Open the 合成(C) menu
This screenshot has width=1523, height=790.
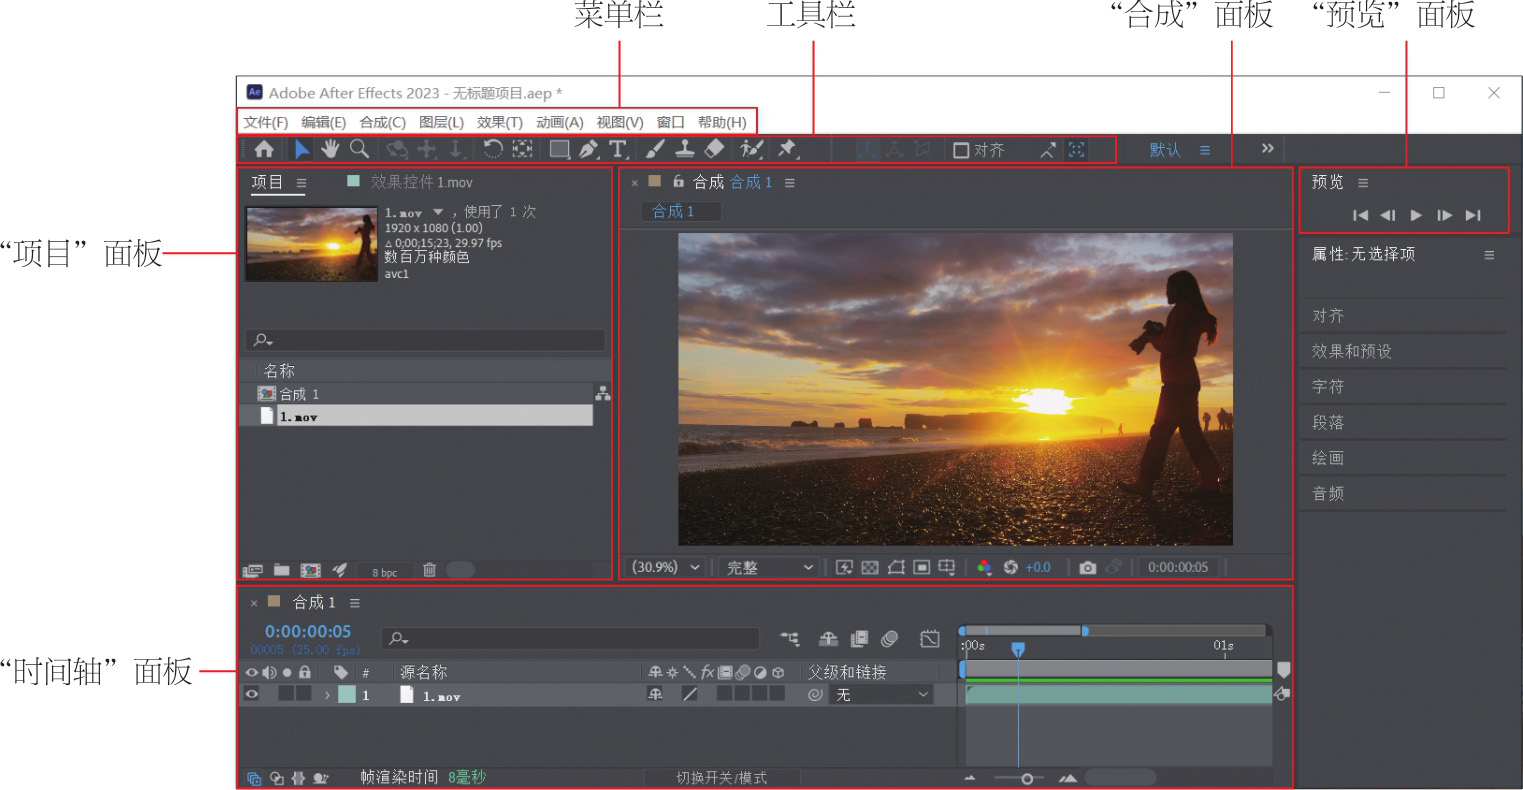click(x=382, y=122)
